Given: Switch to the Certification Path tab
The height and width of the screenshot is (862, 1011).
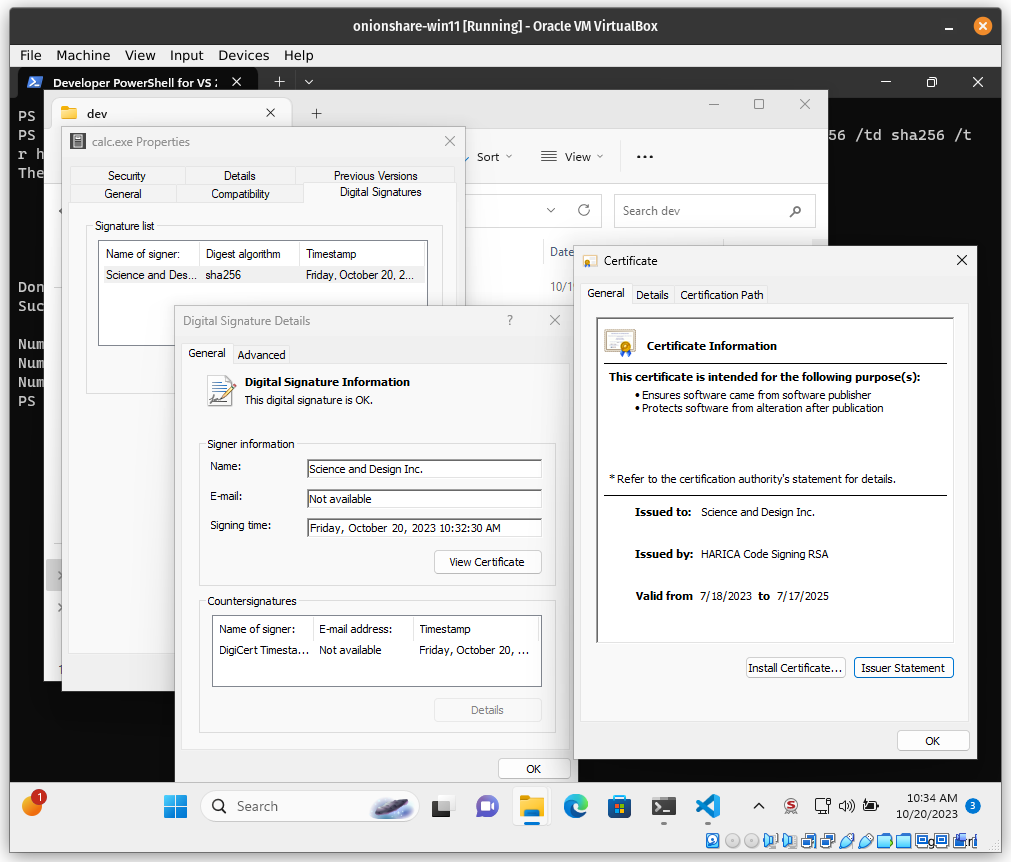Looking at the screenshot, I should pos(721,295).
